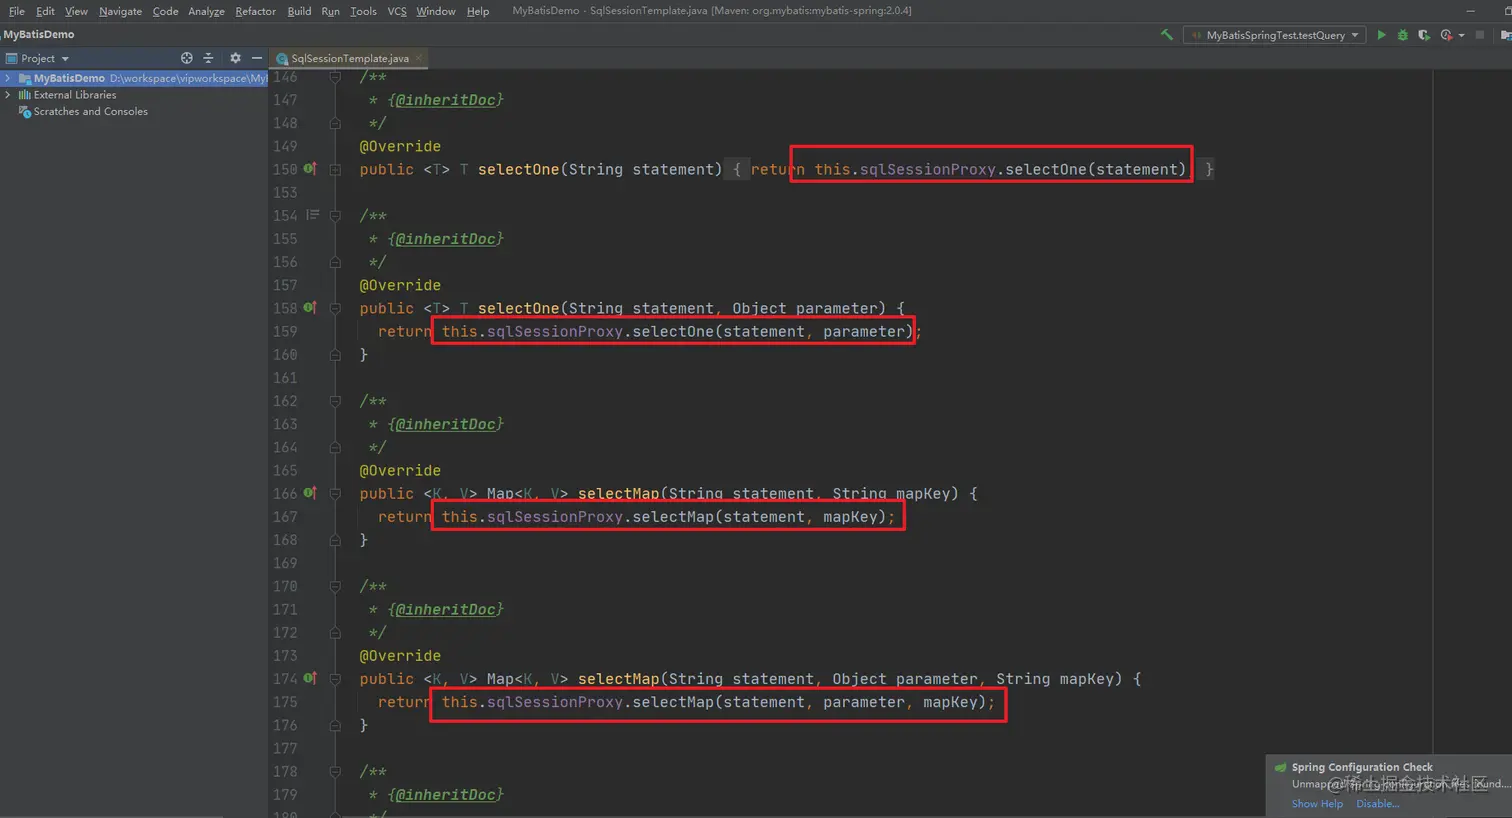Viewport: 1512px width, 818px height.
Task: Open the Window menu
Action: pyautogui.click(x=436, y=11)
